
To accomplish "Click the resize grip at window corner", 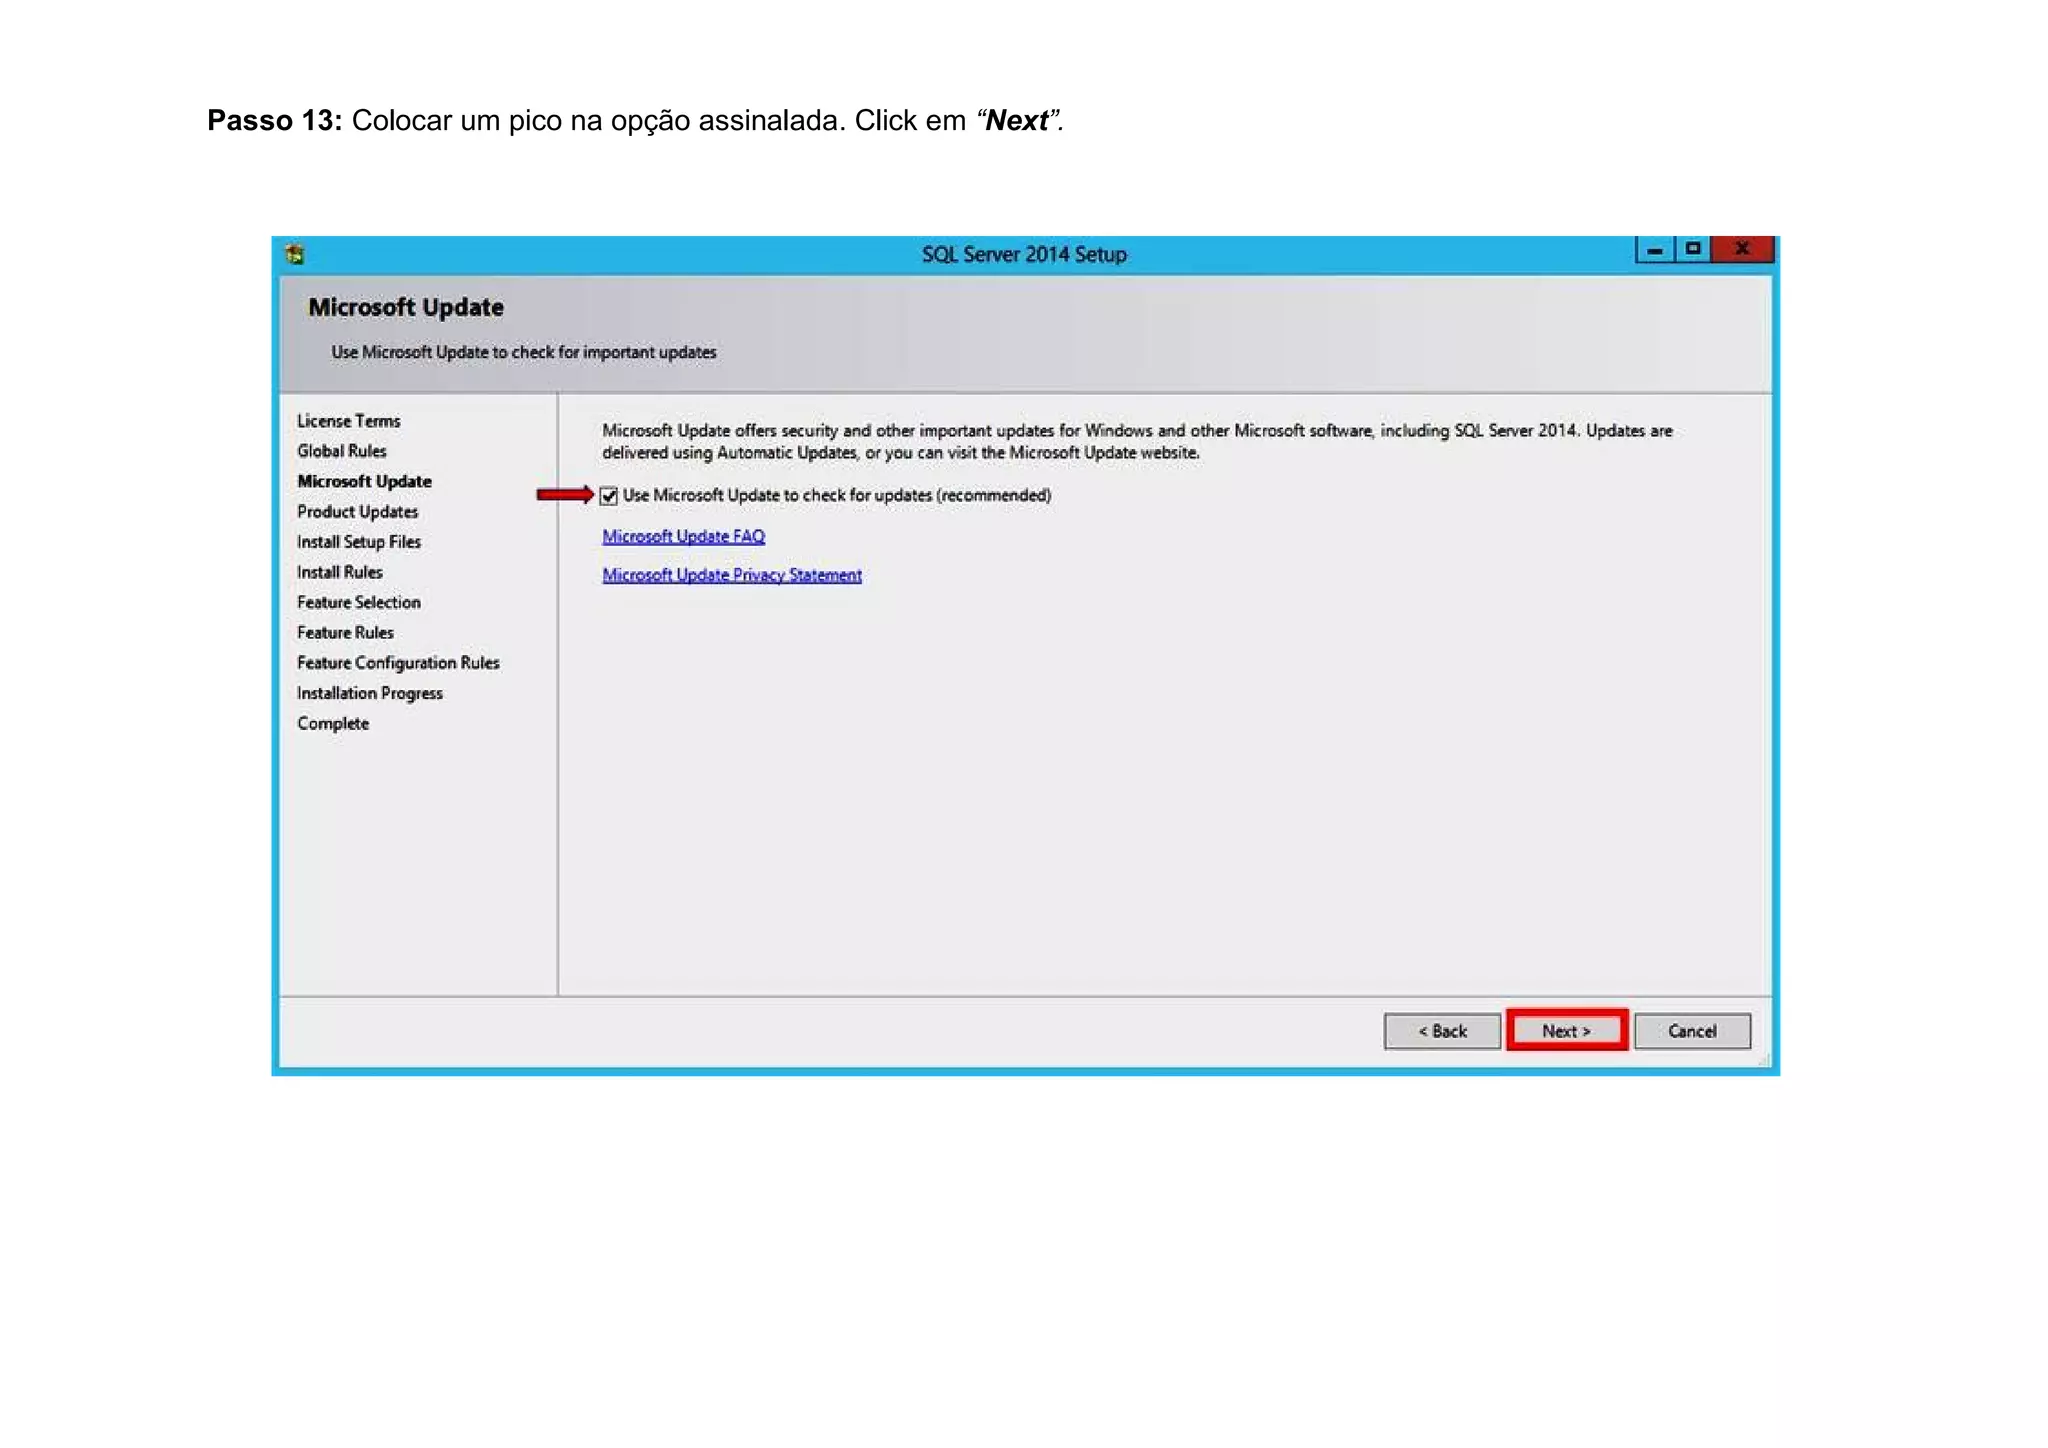I will (x=1763, y=1061).
